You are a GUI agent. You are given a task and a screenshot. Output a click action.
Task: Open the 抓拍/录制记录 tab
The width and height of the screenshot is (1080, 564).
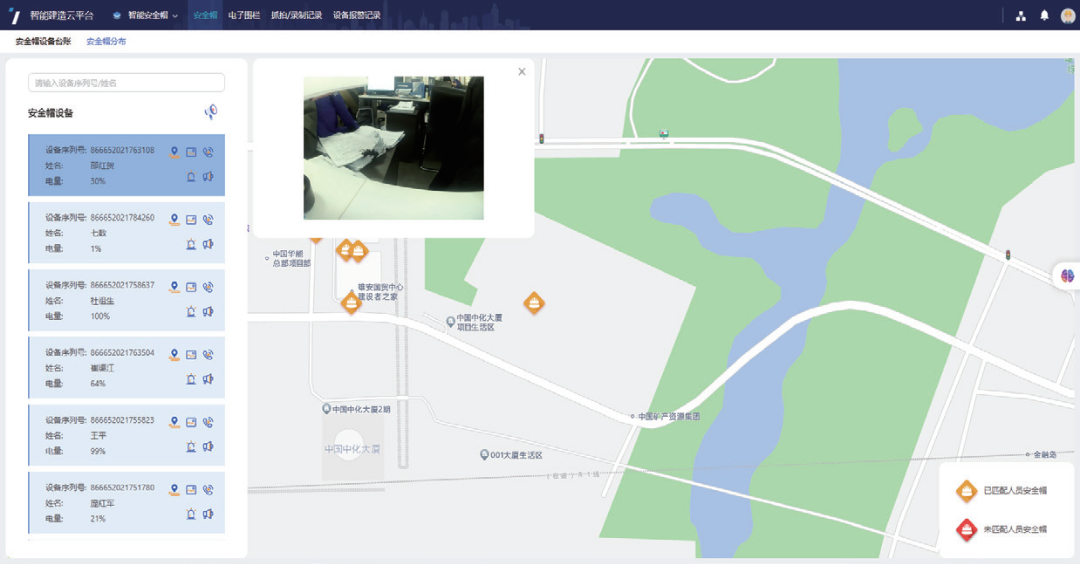296,15
